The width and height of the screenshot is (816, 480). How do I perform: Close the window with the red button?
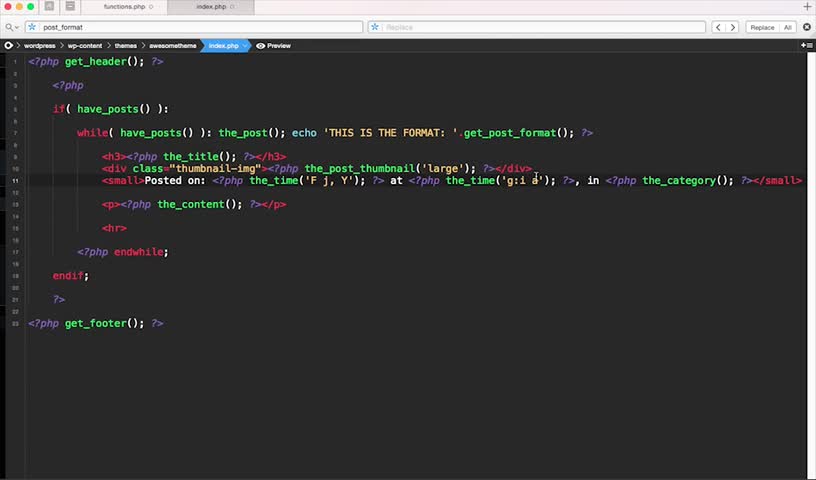click(x=8, y=7)
